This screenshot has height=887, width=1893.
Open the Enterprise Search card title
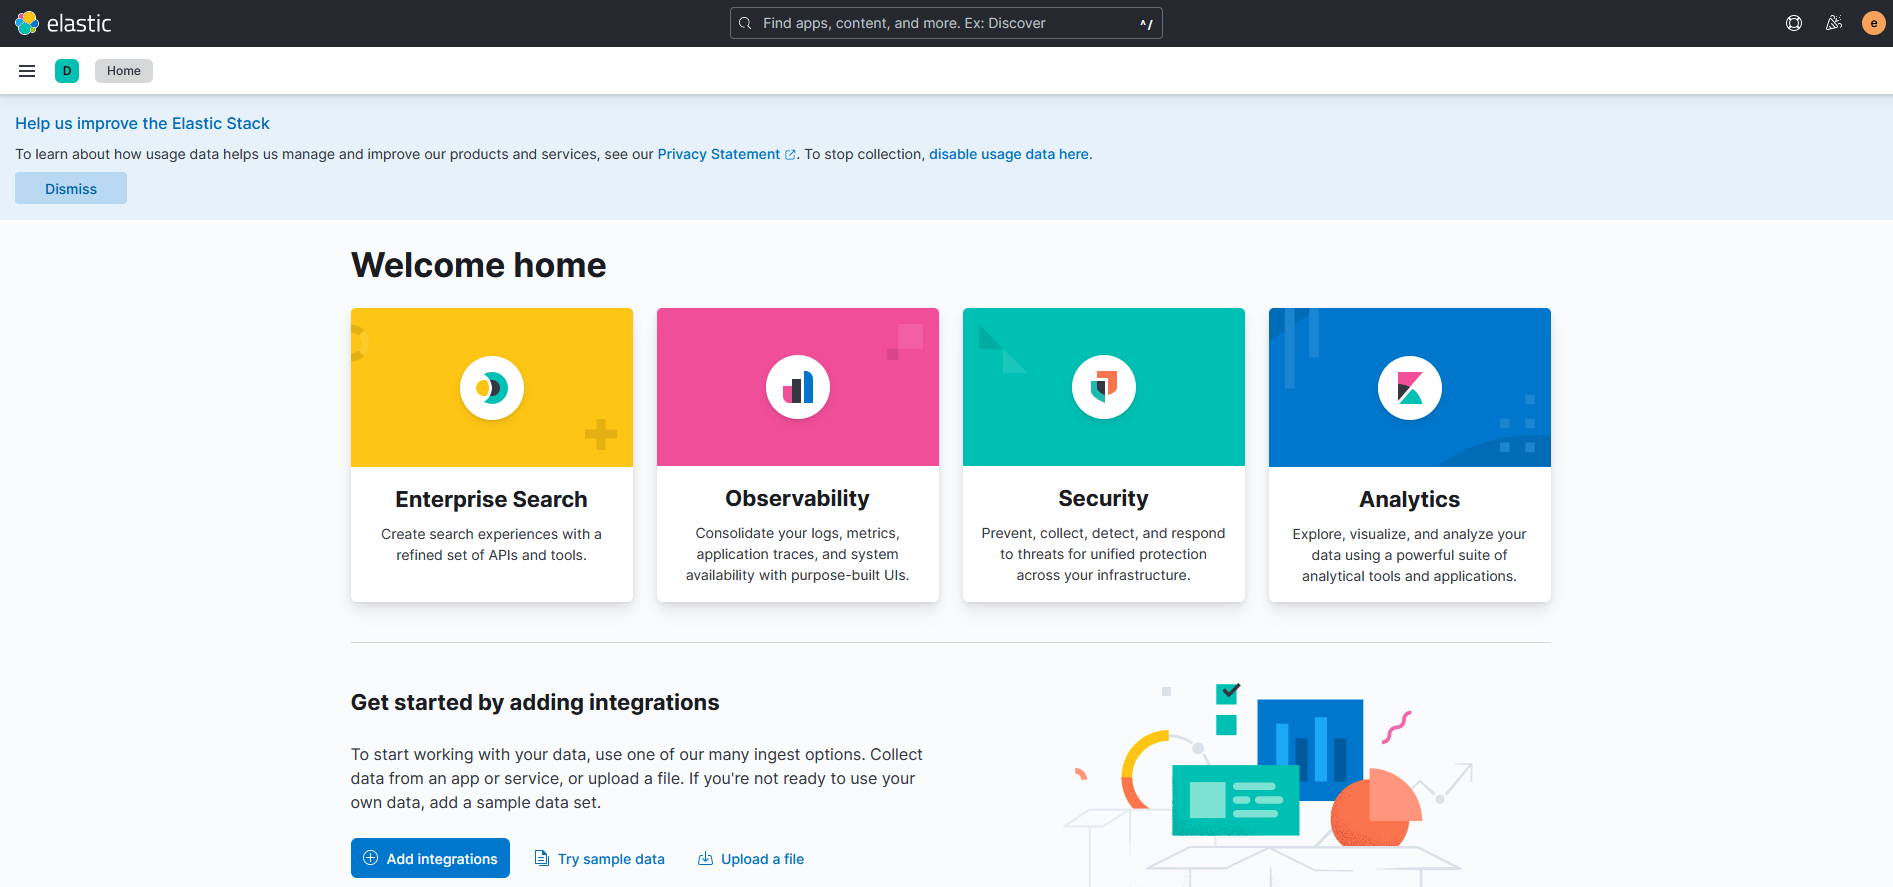(x=492, y=499)
